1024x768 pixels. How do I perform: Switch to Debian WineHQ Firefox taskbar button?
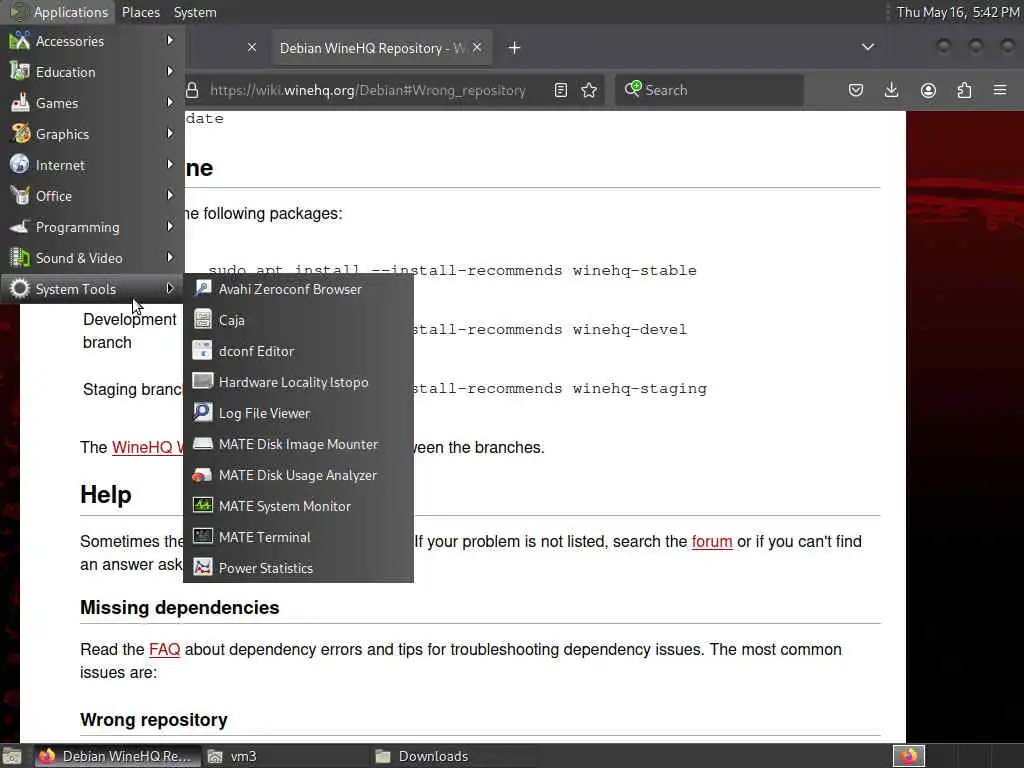(x=116, y=756)
